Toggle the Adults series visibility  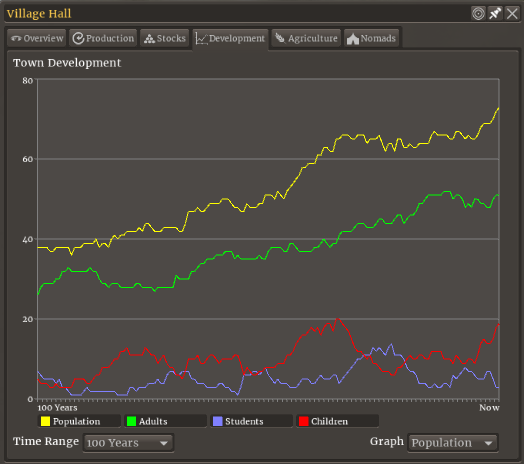pyautogui.click(x=165, y=421)
